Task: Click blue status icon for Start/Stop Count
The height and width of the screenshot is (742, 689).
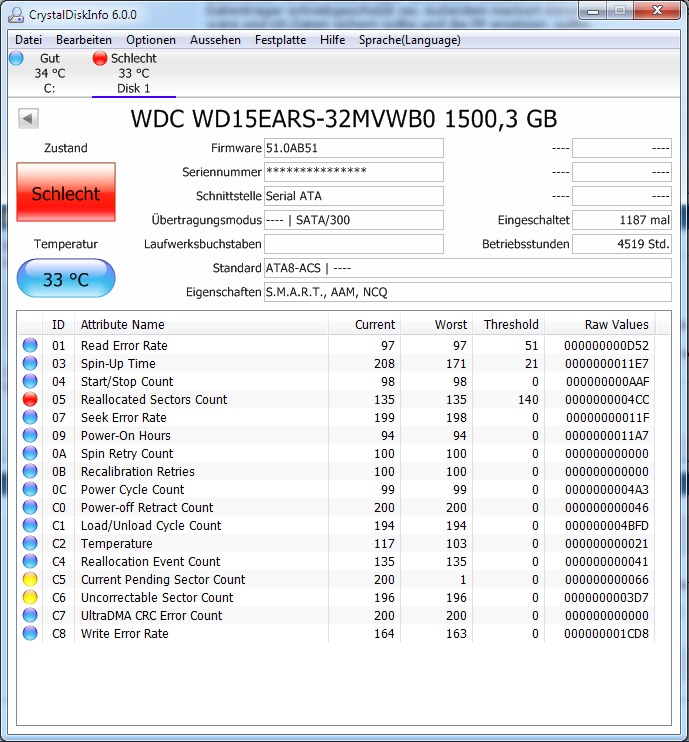Action: click(30, 381)
